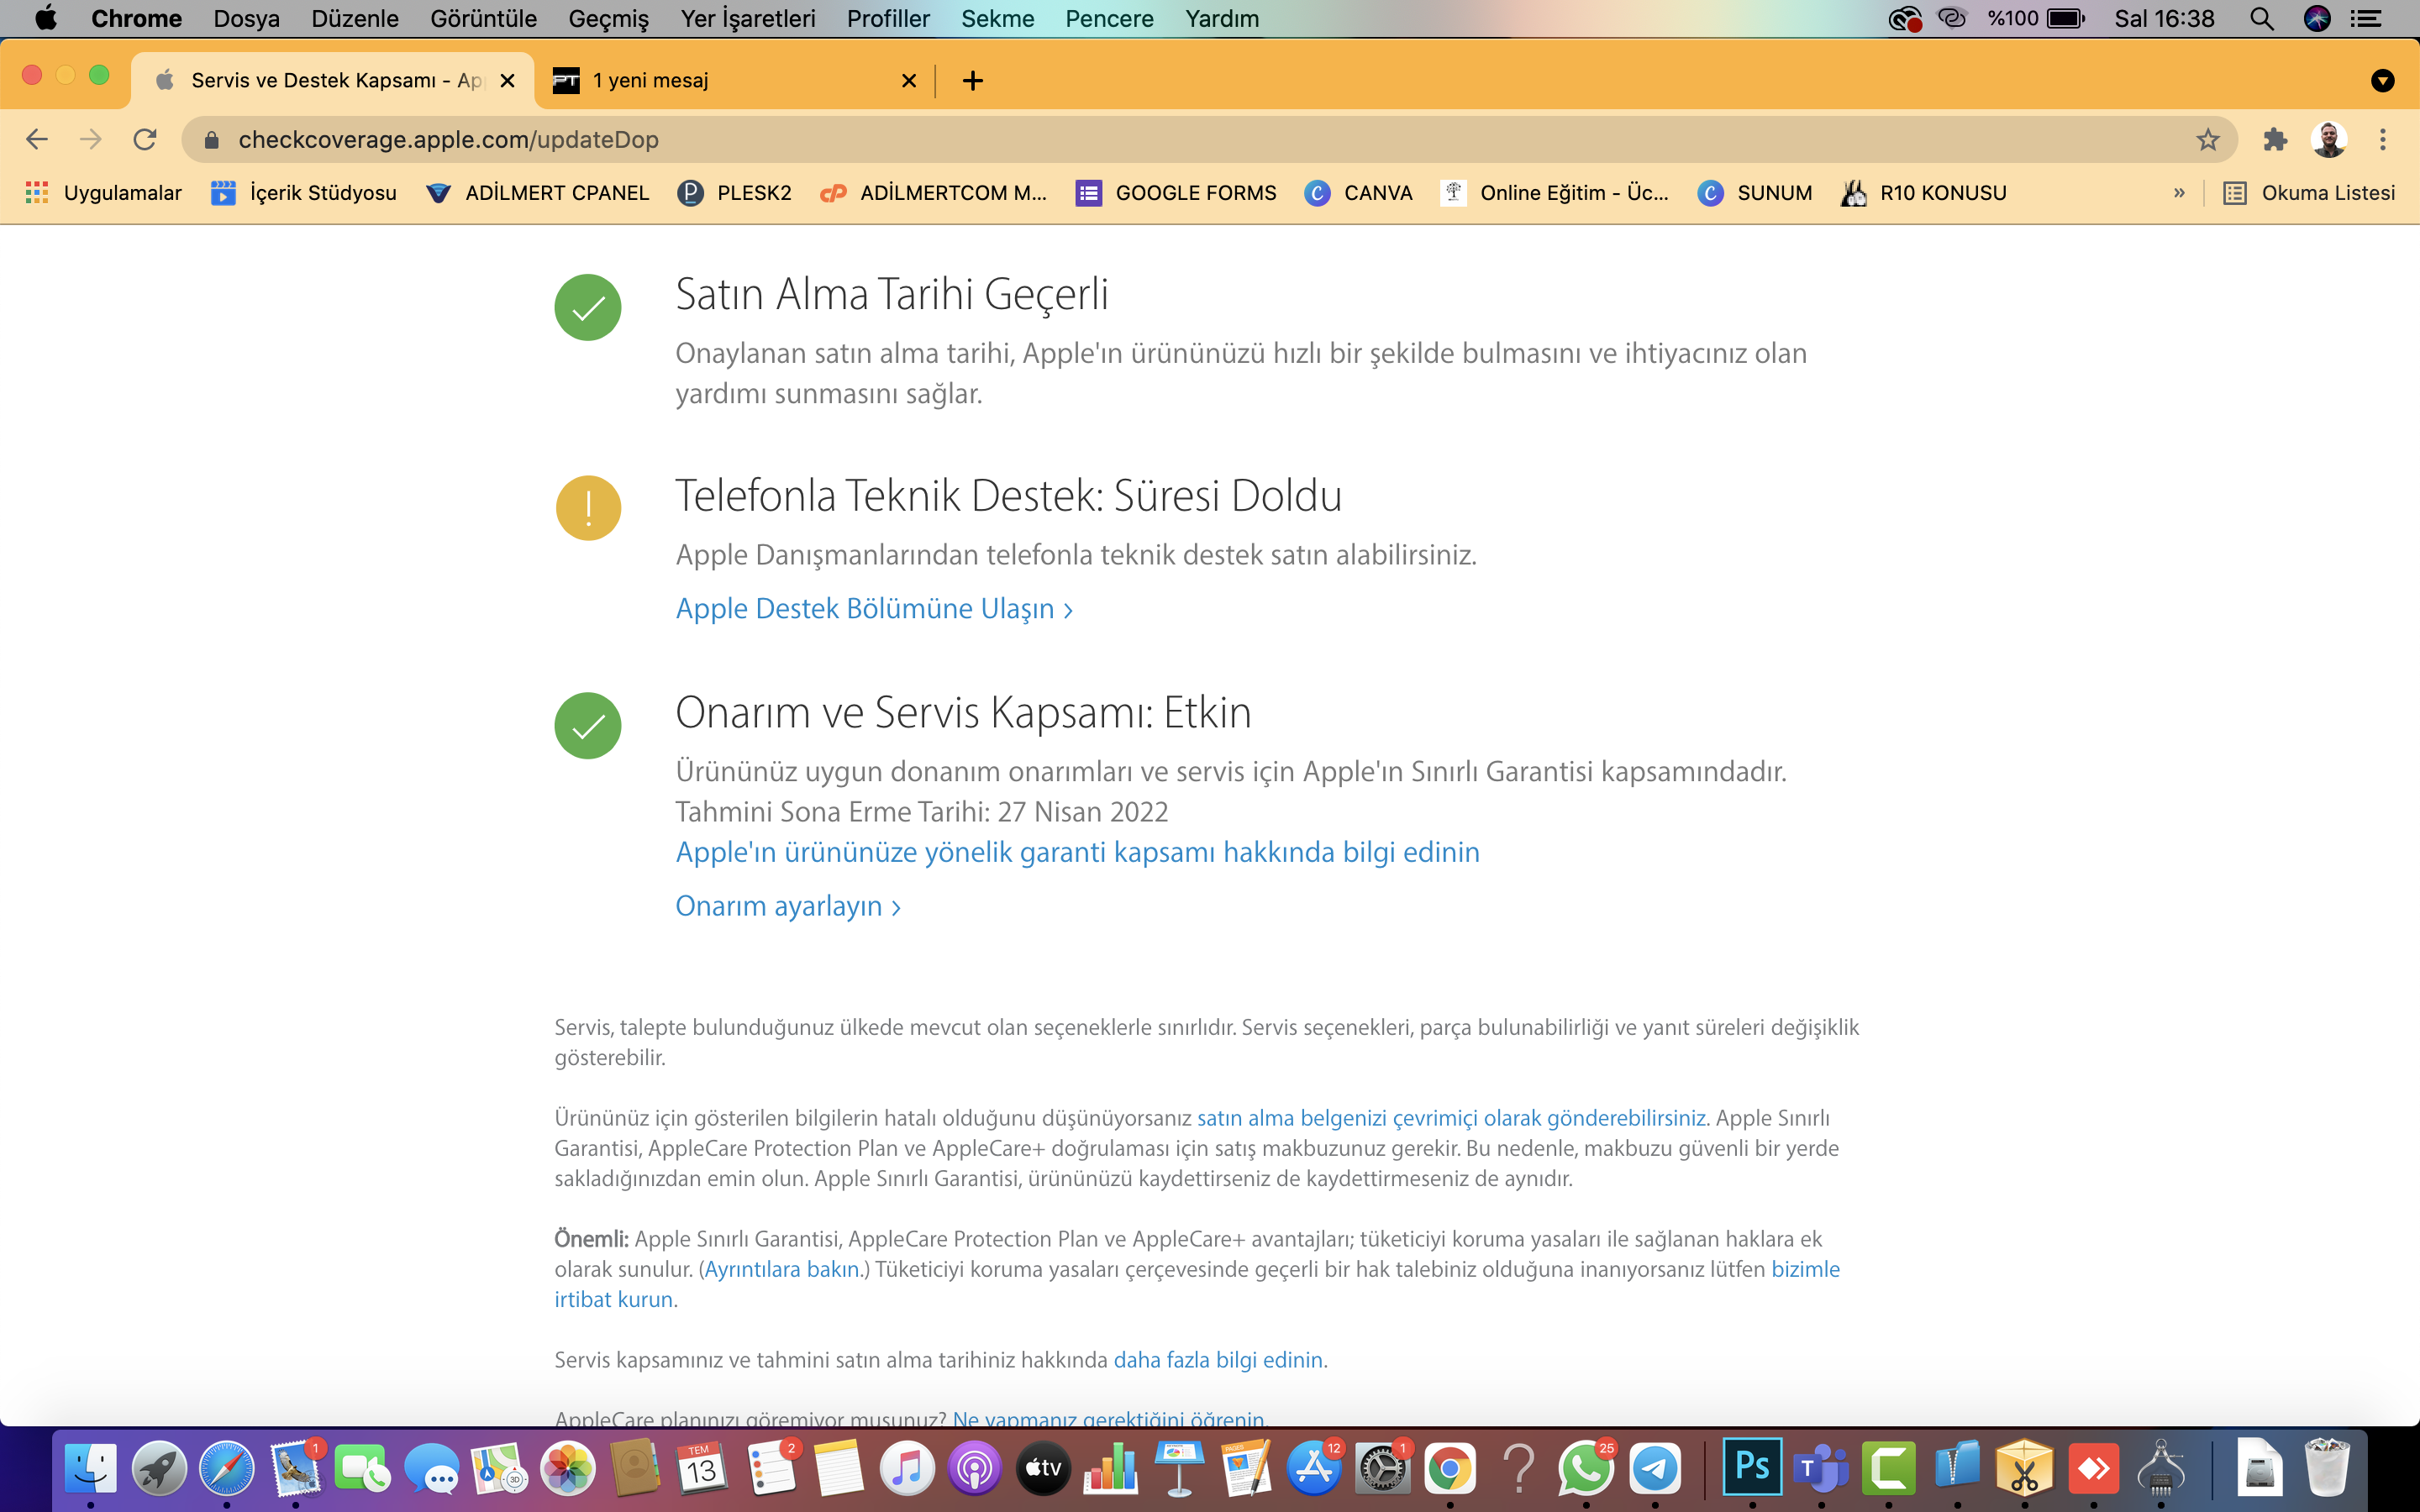Go back using the browser back arrow
Screen dimensions: 2420x1512
click(37, 139)
